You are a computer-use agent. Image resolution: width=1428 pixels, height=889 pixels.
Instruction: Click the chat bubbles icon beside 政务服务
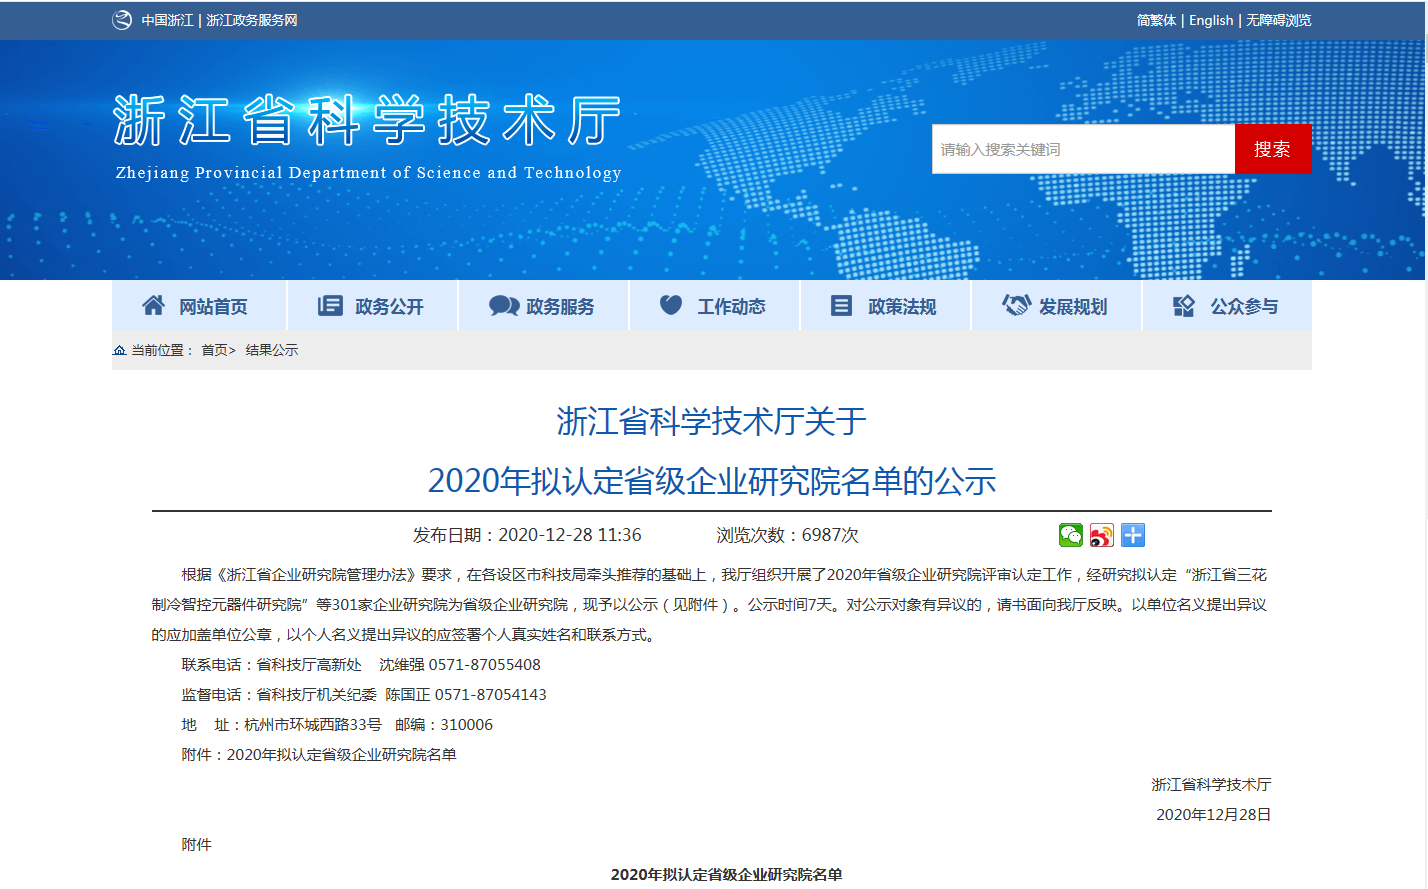click(x=504, y=306)
